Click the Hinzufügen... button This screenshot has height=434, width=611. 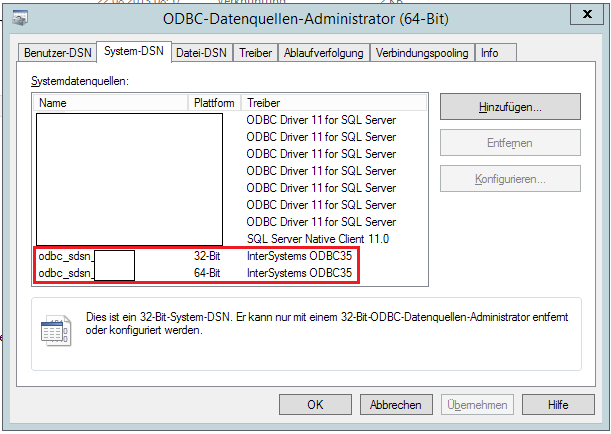tap(510, 107)
